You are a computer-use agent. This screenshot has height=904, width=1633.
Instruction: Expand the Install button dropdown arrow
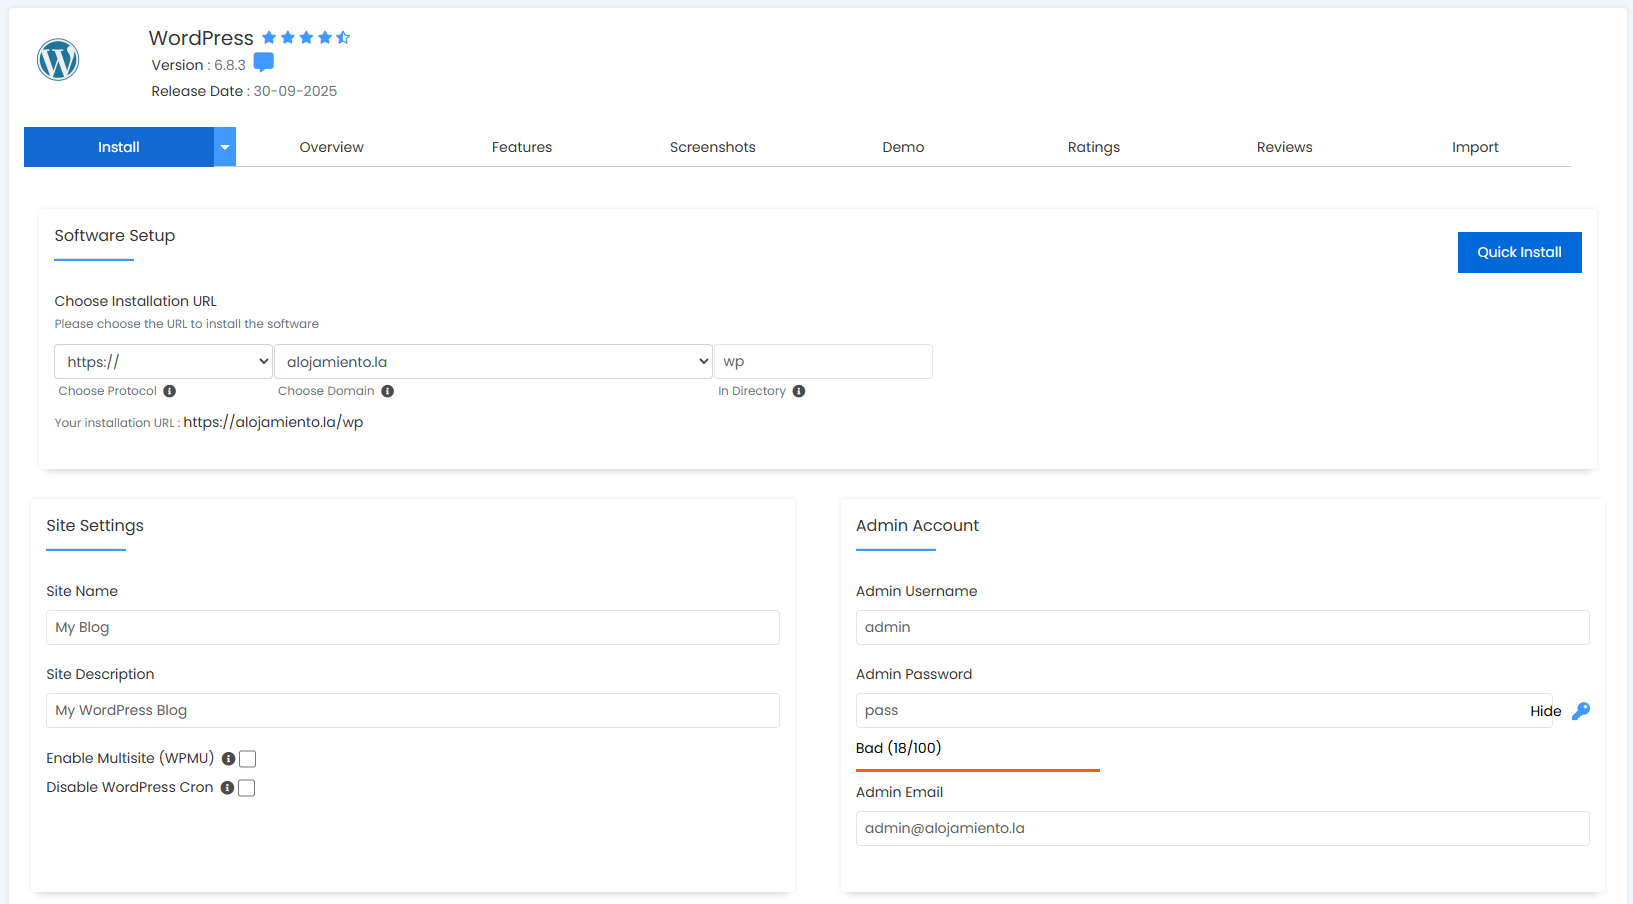(225, 147)
